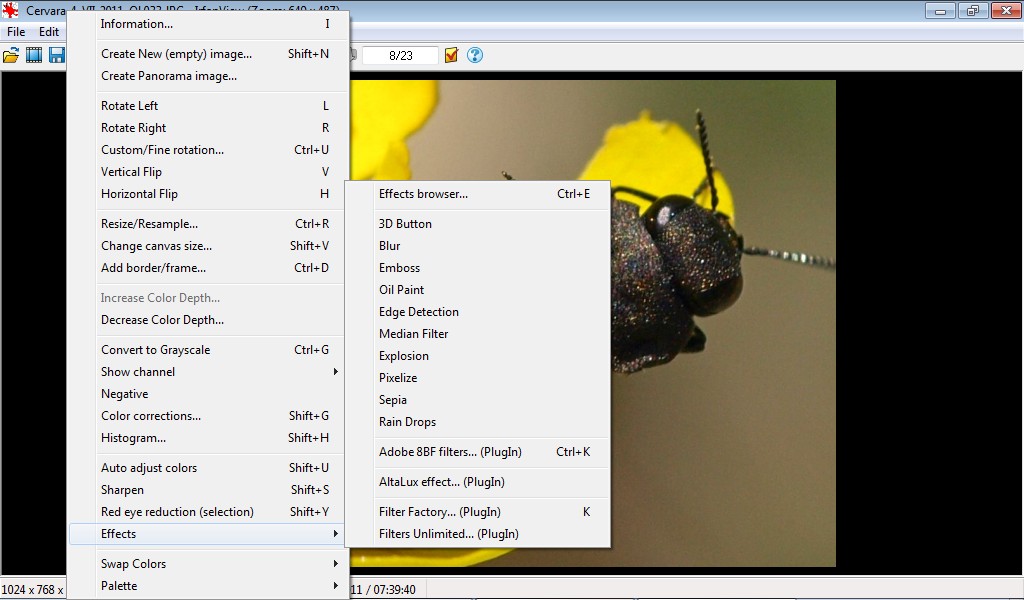Select Oil Paint effect
Screen dimensions: 1024x600
coord(401,290)
